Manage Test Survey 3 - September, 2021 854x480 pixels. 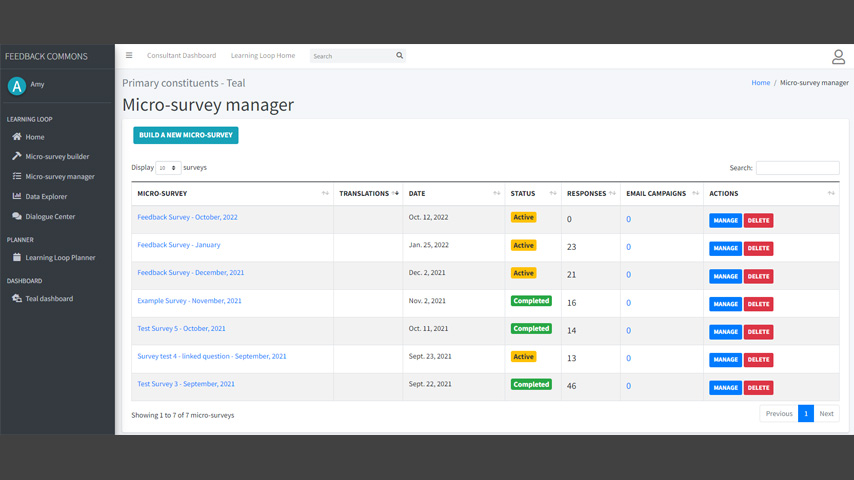tap(725, 387)
